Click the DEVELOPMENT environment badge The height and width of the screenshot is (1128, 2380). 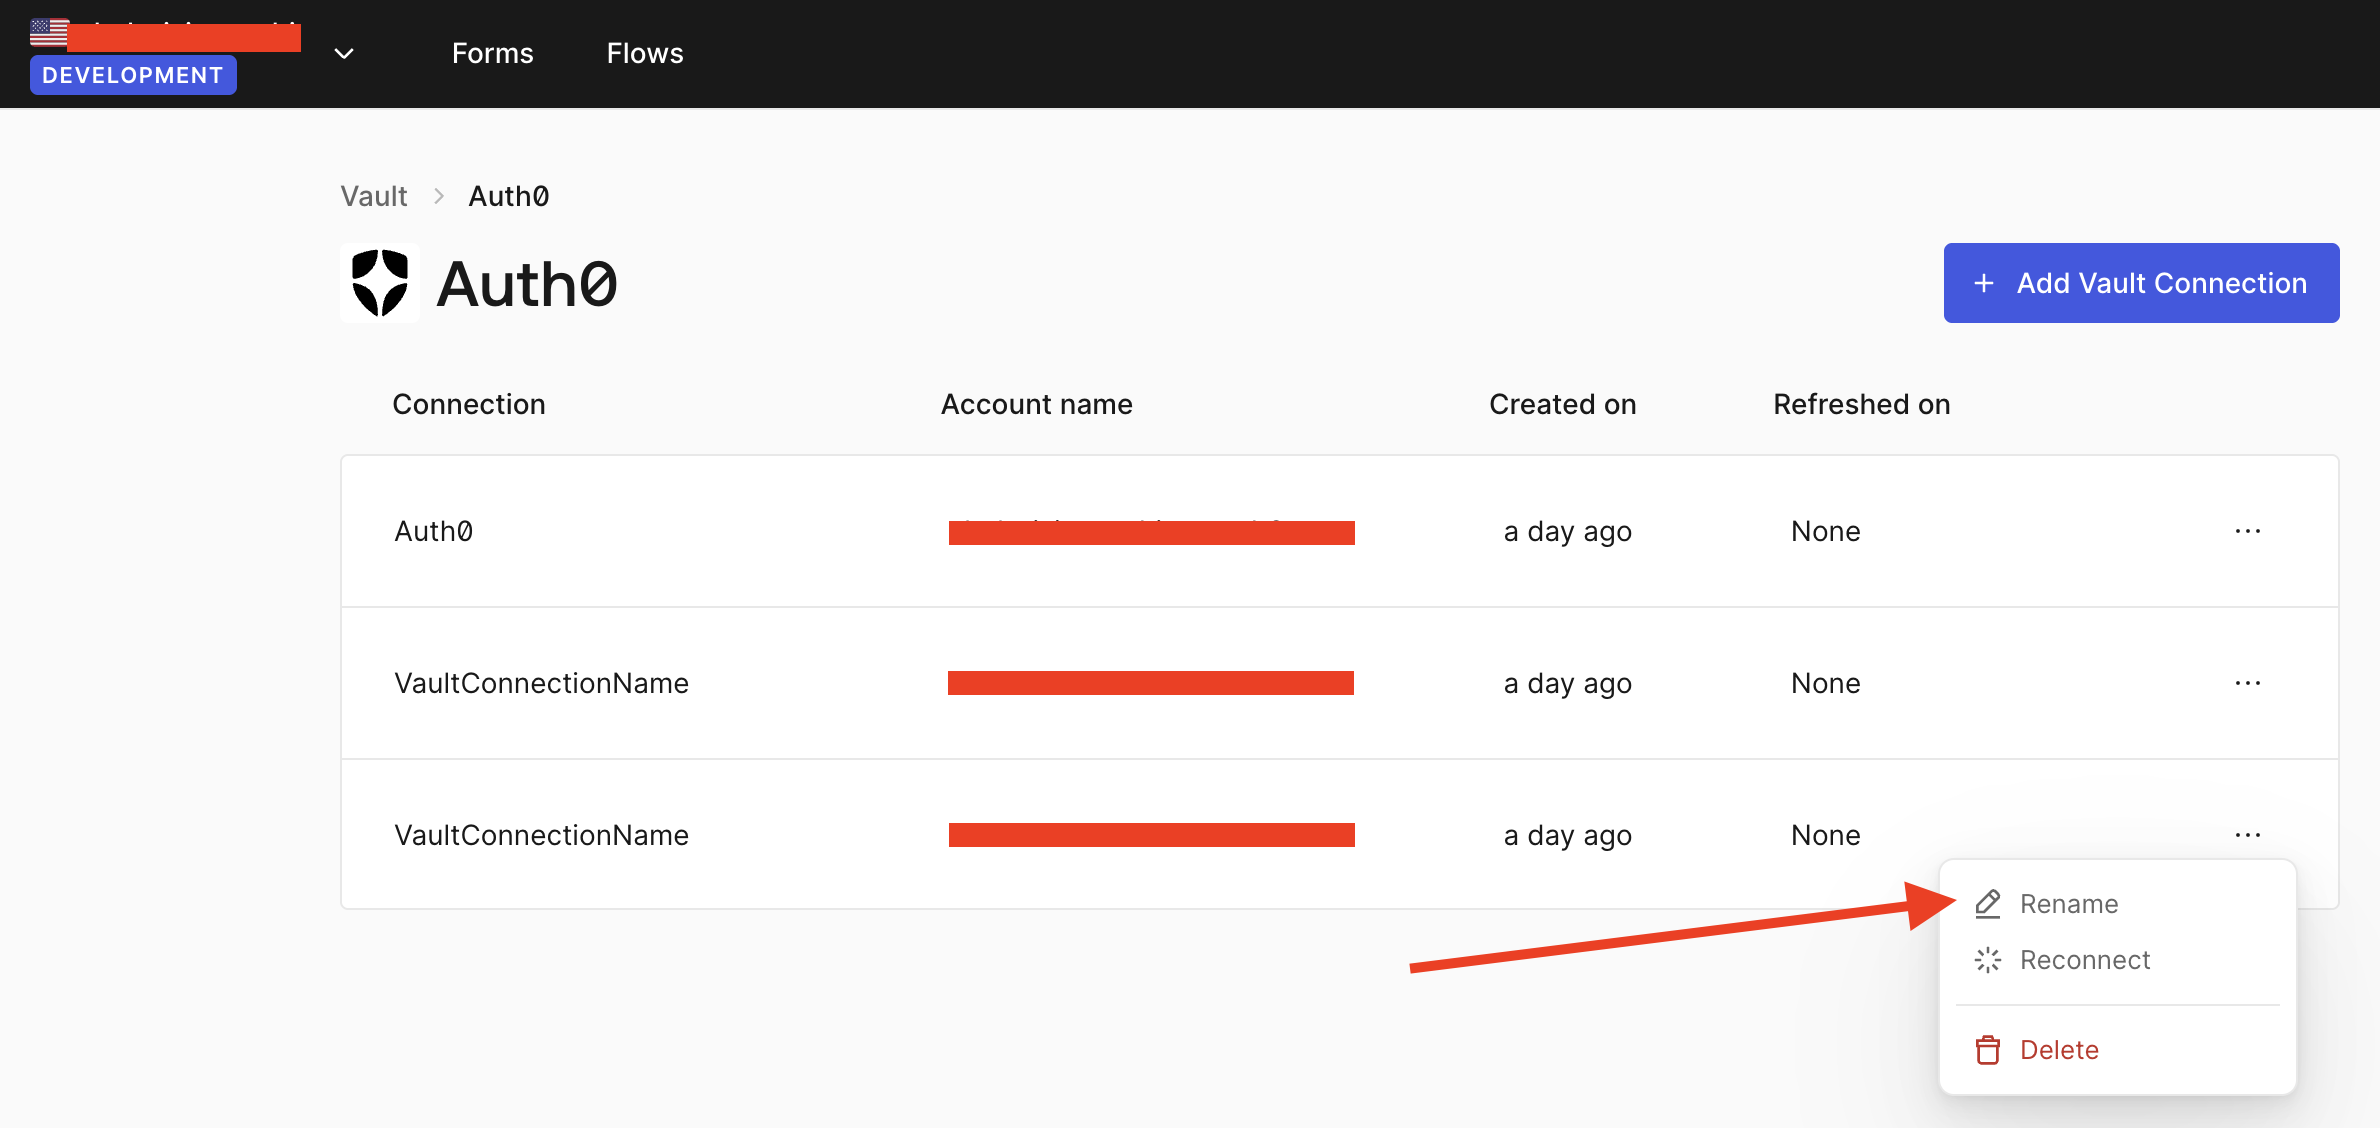133,74
